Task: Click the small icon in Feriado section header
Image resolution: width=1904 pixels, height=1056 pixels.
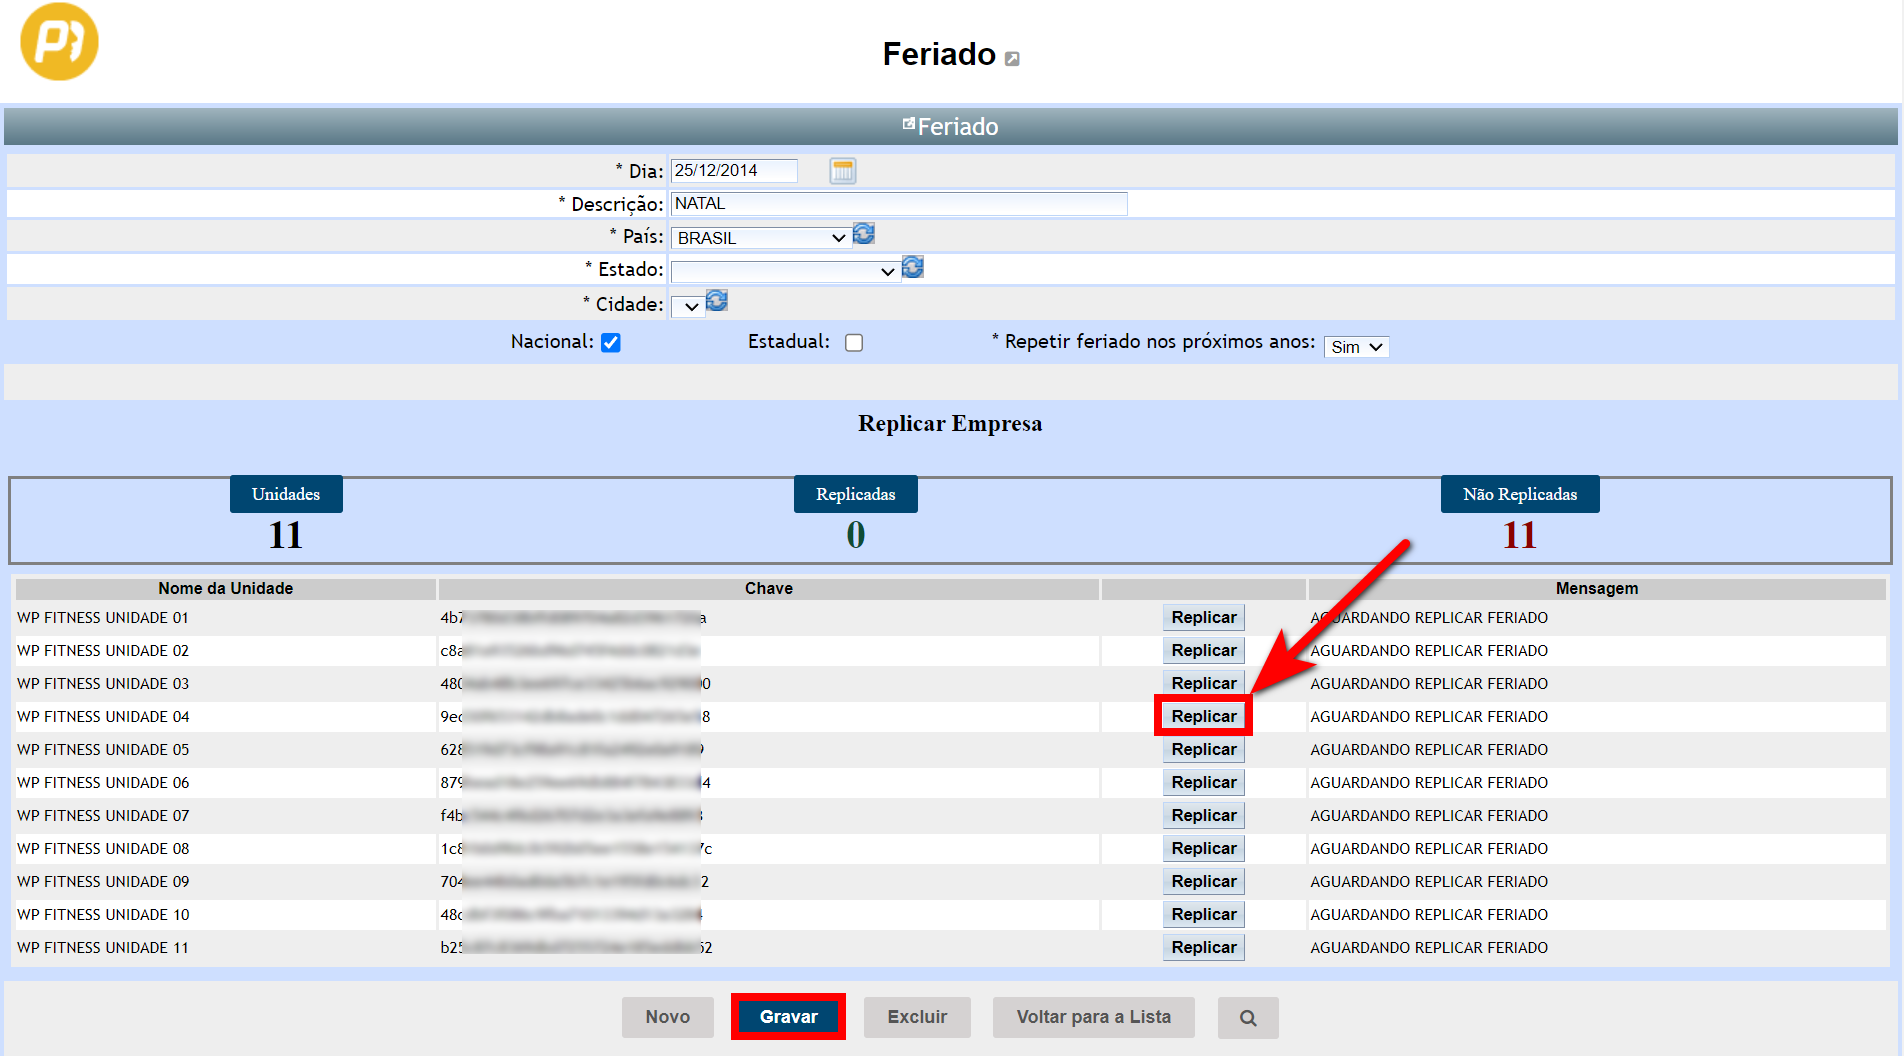Action: pyautogui.click(x=908, y=124)
